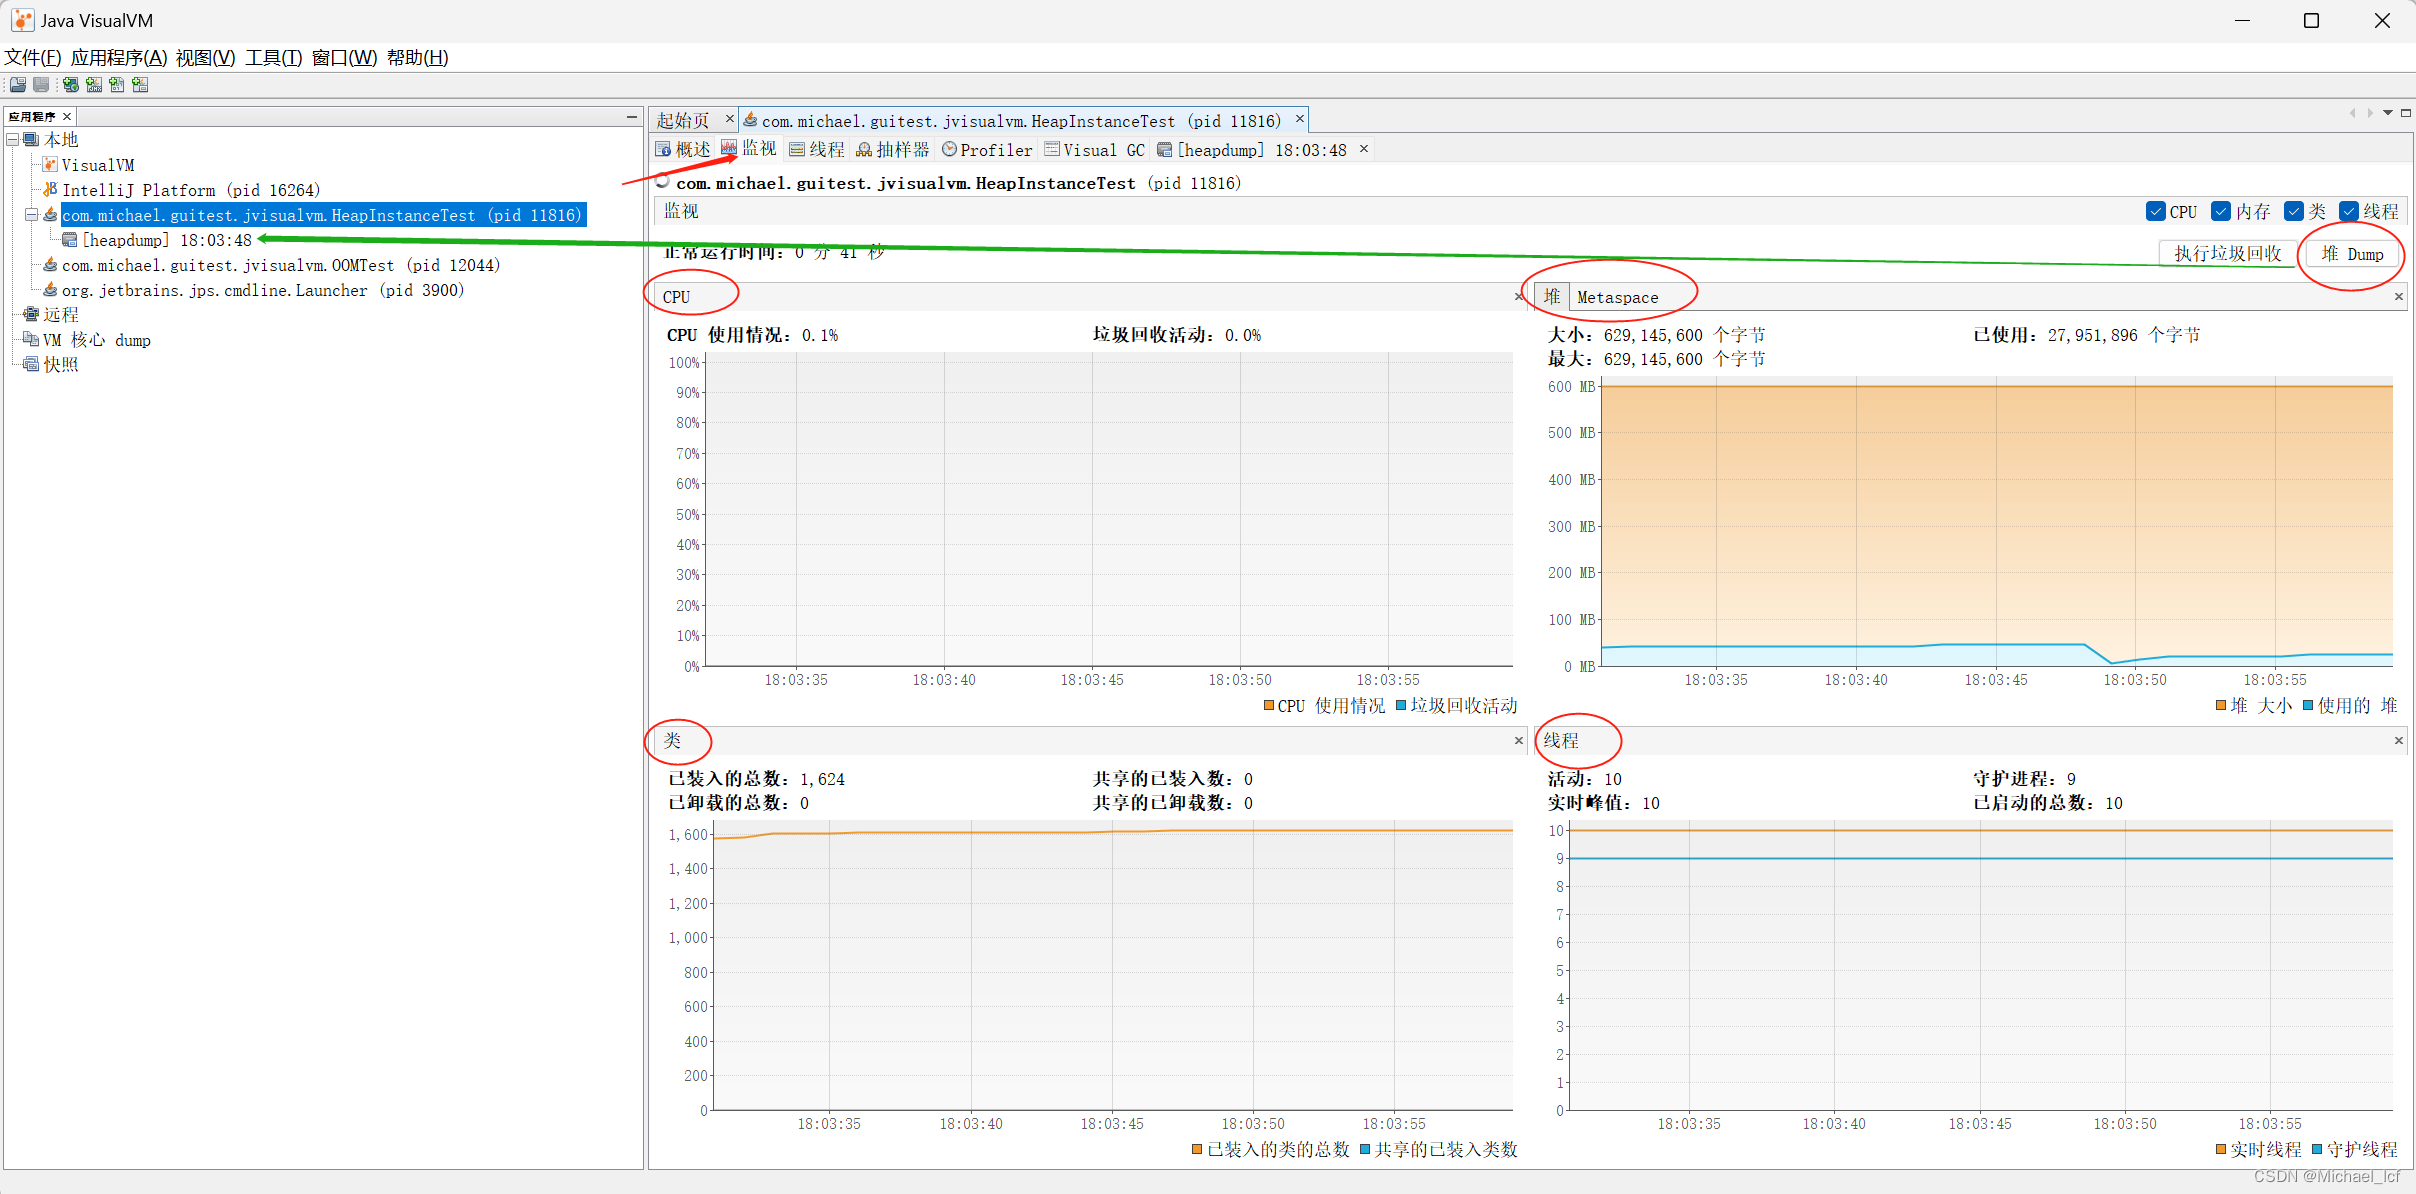The width and height of the screenshot is (2416, 1194).
Task: Select the Metaspace memory tab
Action: click(x=1617, y=297)
